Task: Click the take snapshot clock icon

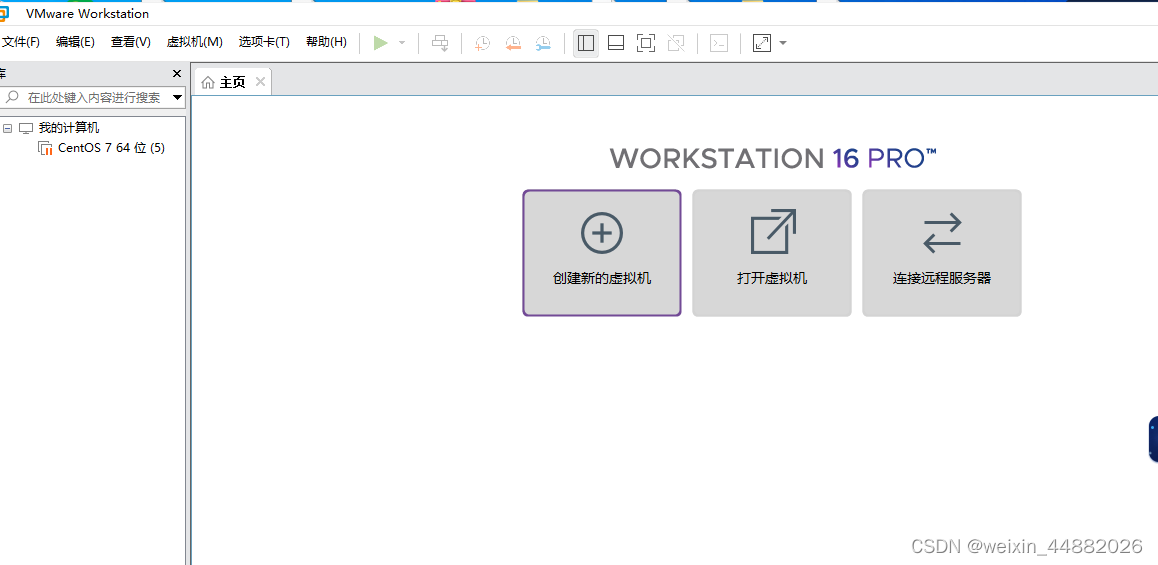Action: (x=482, y=43)
